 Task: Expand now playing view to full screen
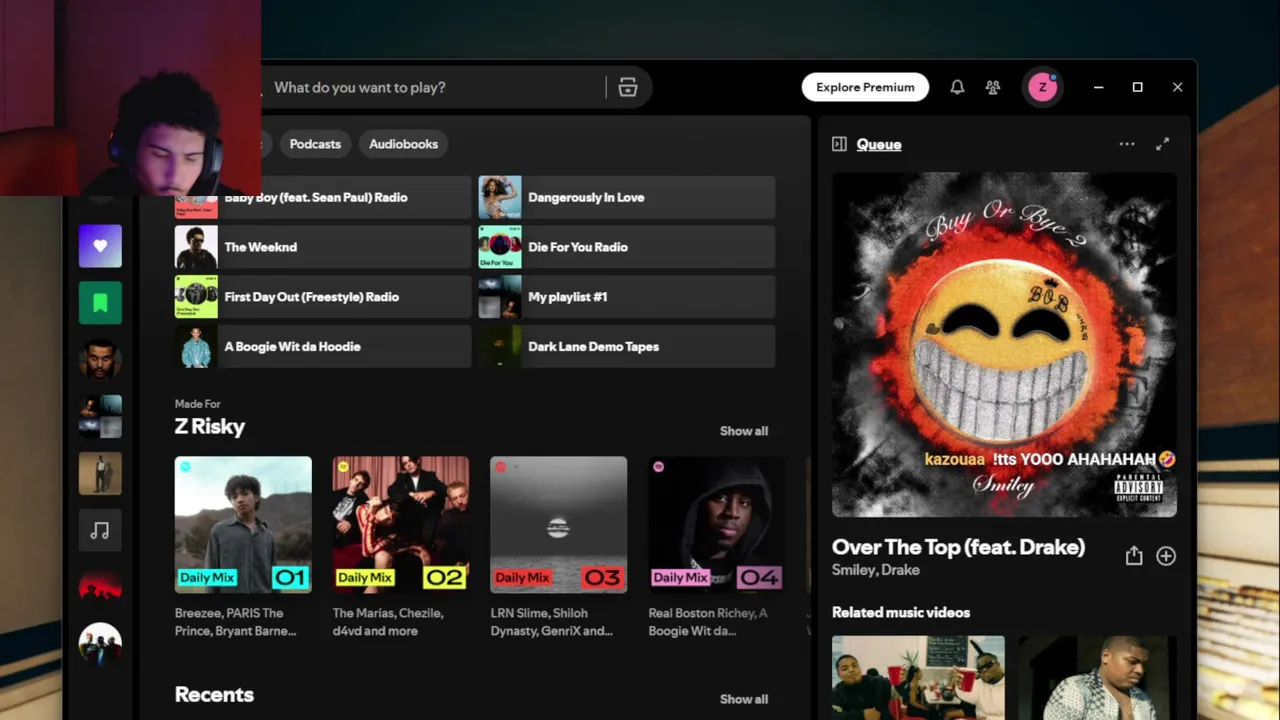point(1163,144)
